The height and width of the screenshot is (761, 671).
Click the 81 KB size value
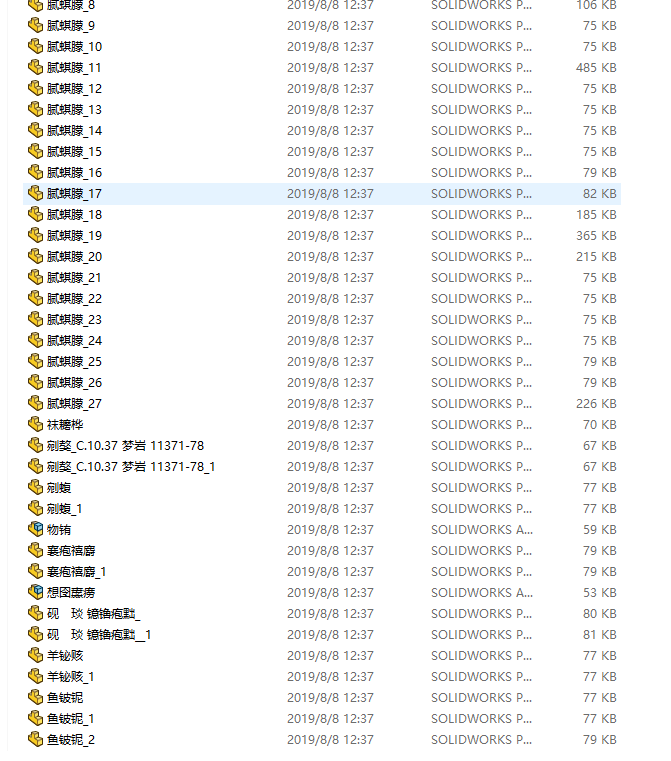click(600, 634)
